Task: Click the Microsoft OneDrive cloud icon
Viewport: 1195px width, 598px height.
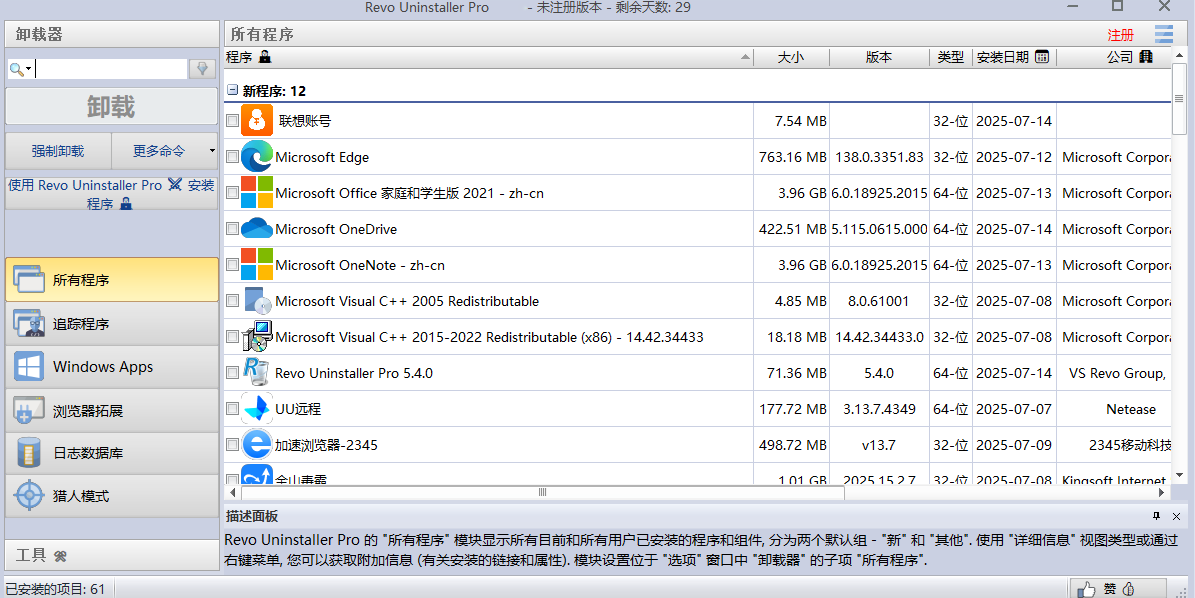Action: point(257,229)
